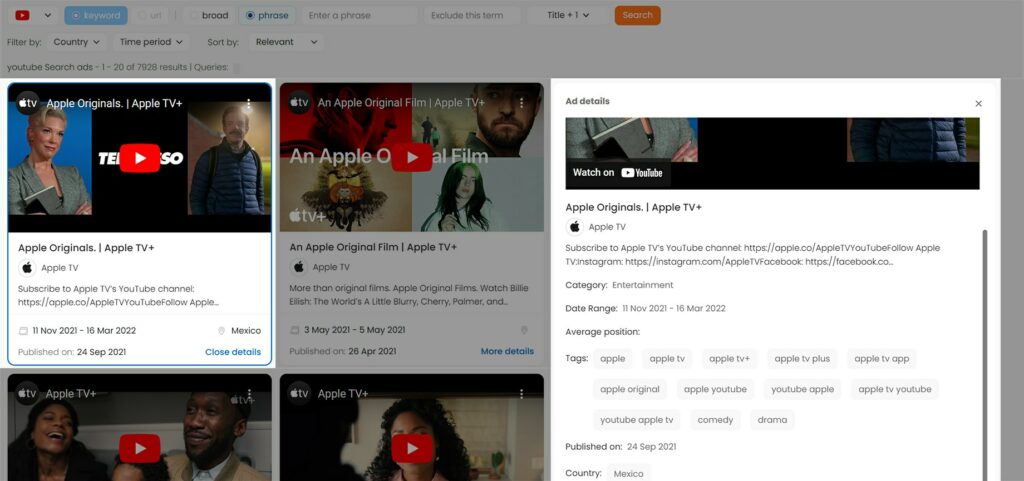This screenshot has width=1024, height=481.
Task: Click 'Published on: 24 Sep 2021' in first card
Action: (x=72, y=352)
